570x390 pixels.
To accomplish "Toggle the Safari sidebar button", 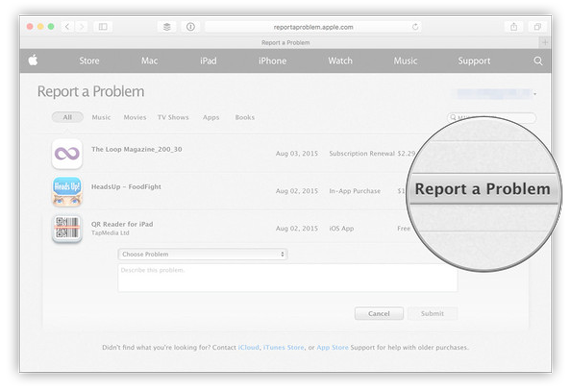I will [103, 27].
